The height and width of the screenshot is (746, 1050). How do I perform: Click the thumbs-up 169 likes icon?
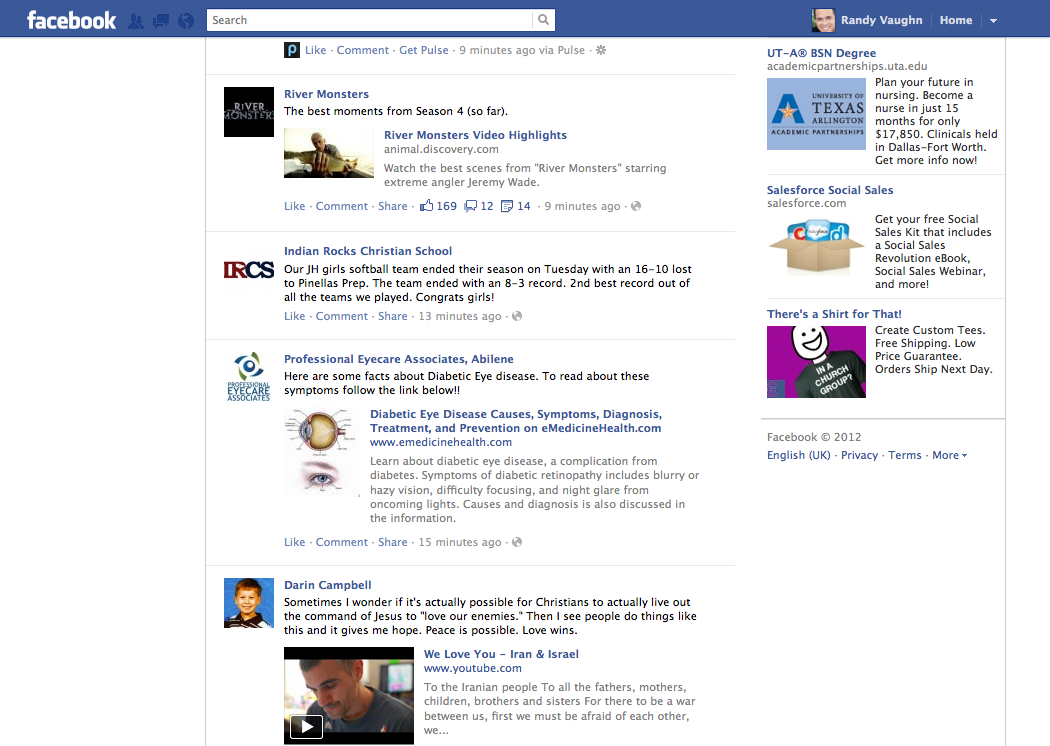coord(427,206)
